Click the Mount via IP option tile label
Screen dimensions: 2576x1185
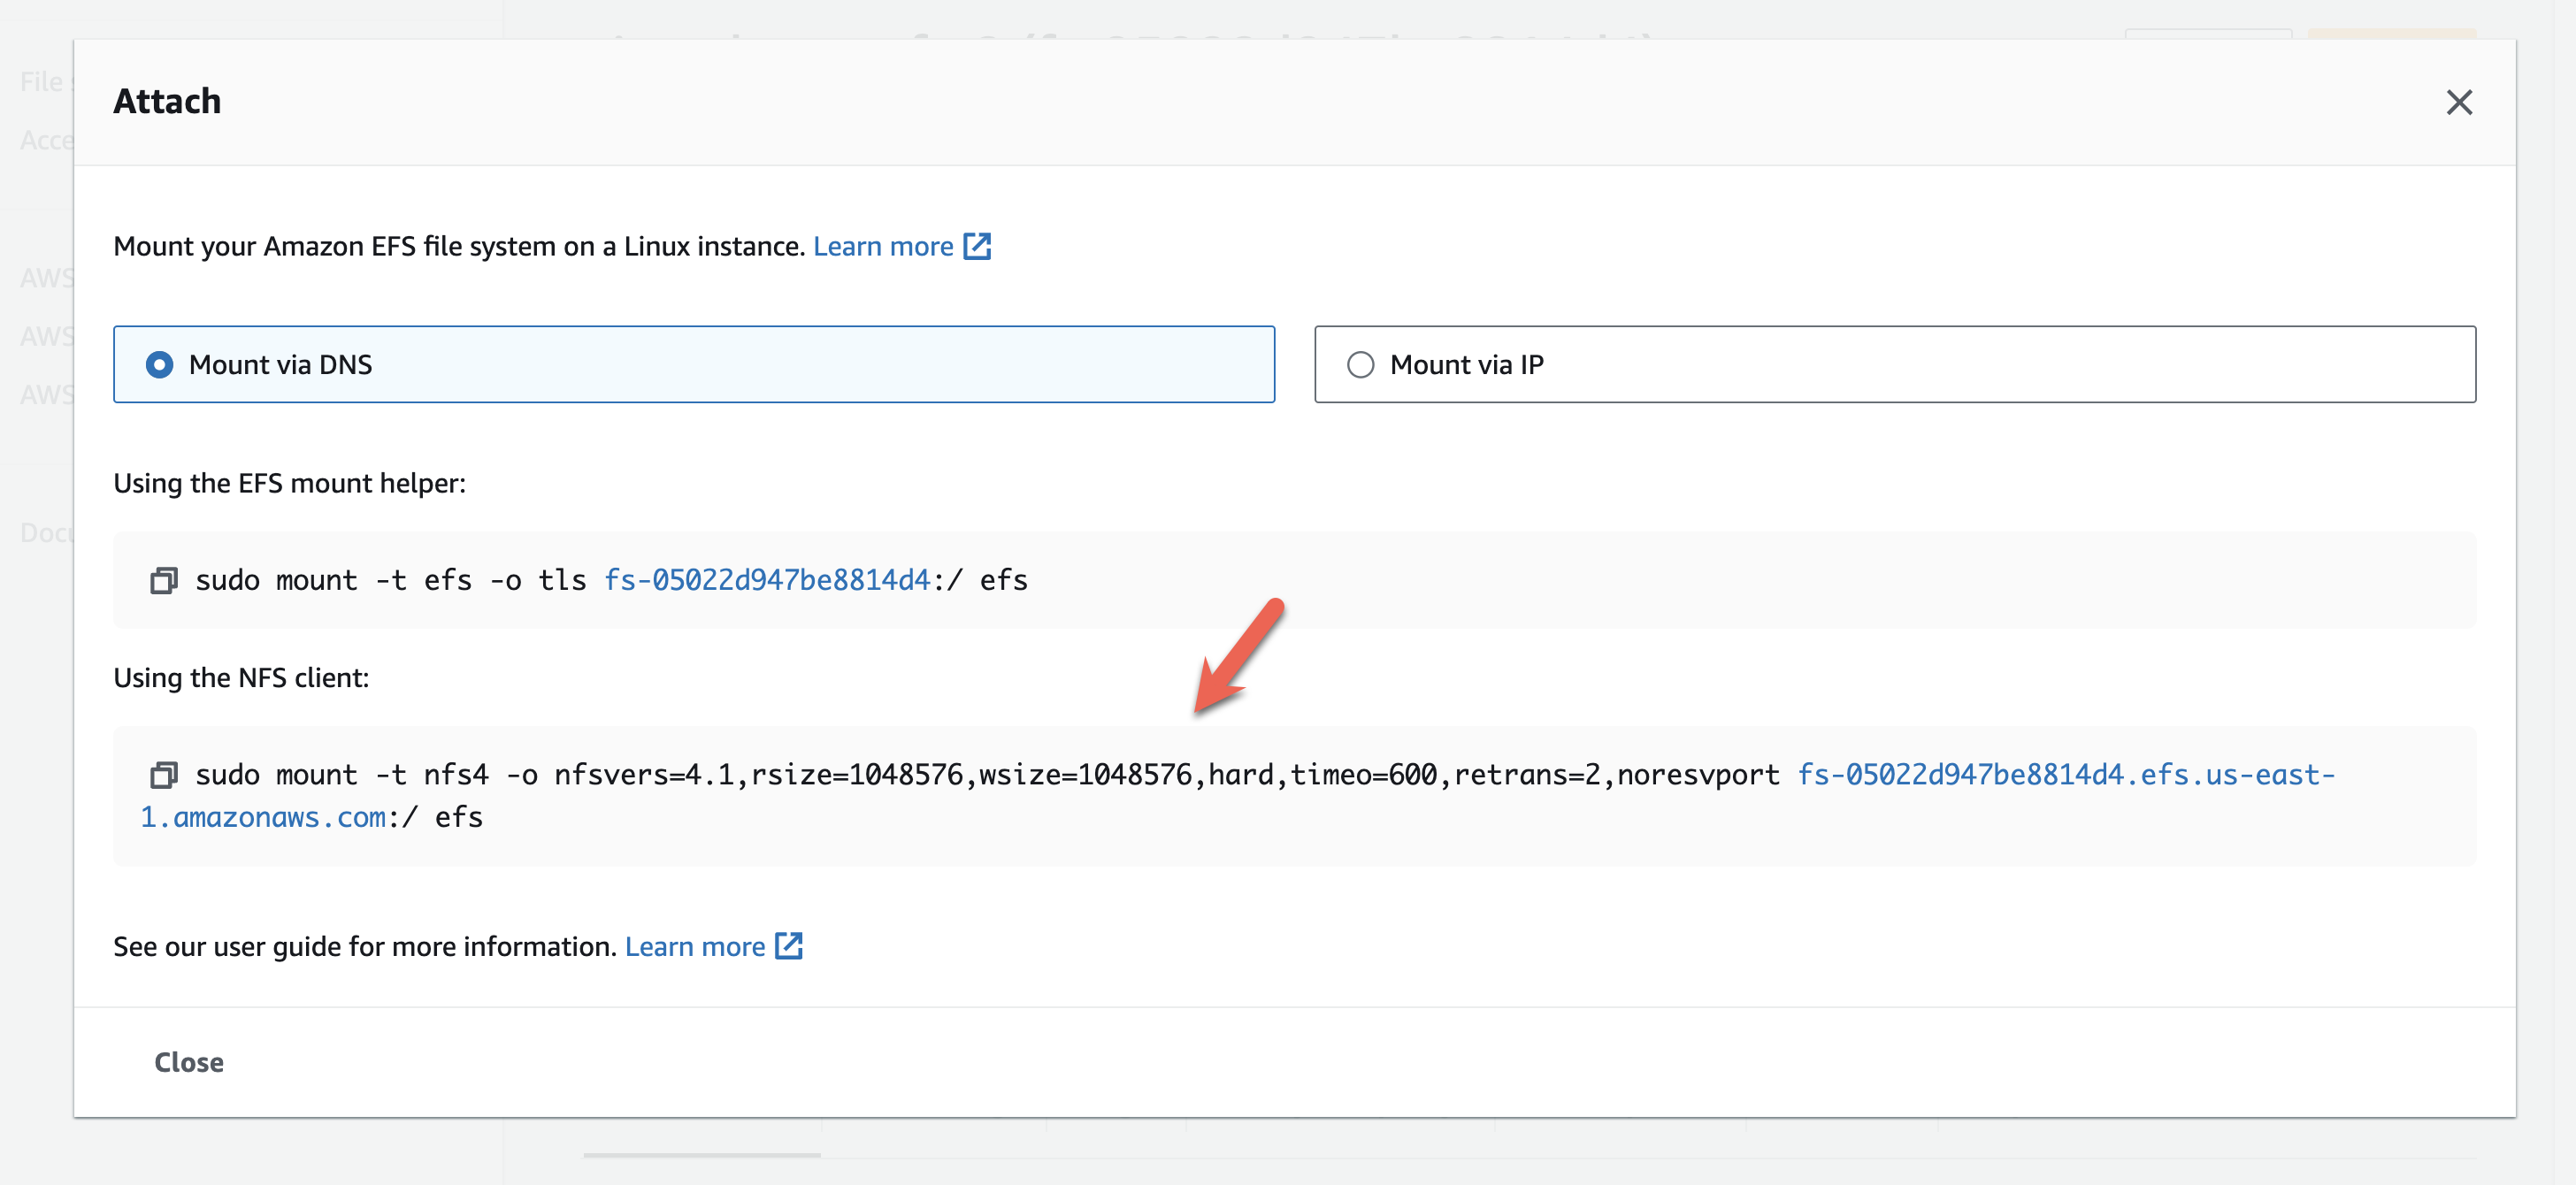1466,364
